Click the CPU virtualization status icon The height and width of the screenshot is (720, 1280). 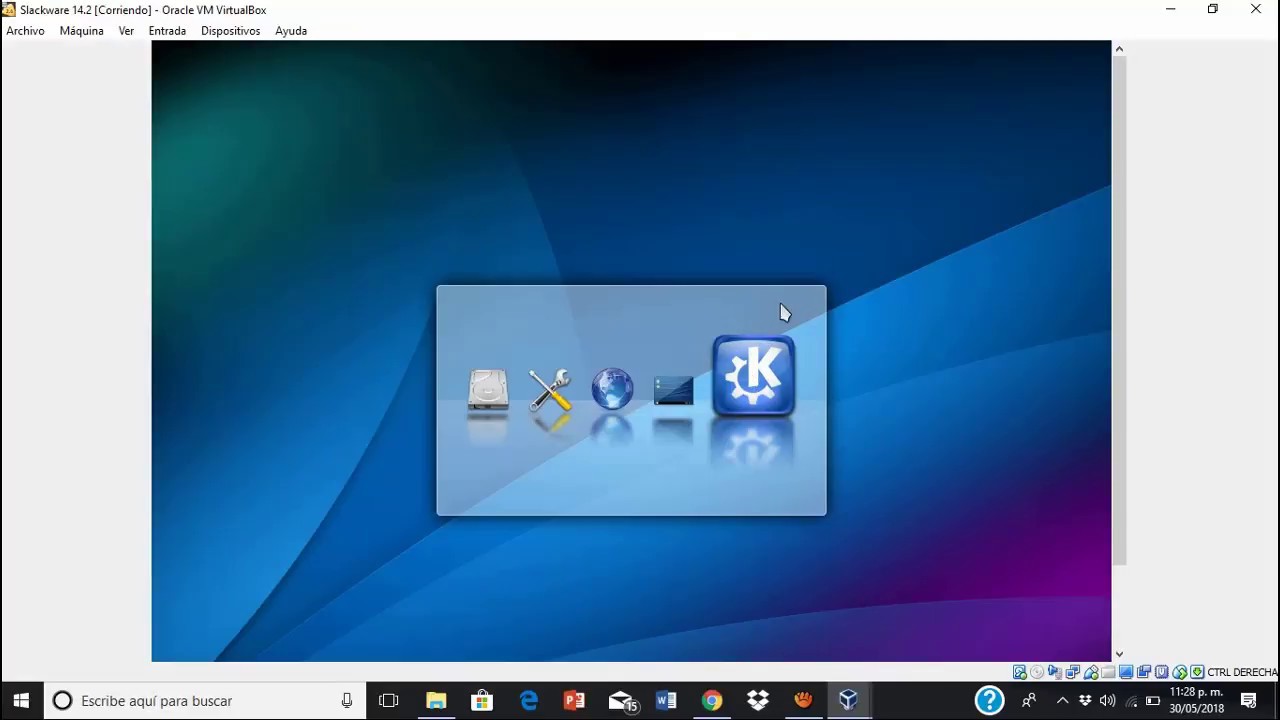tap(1161, 672)
